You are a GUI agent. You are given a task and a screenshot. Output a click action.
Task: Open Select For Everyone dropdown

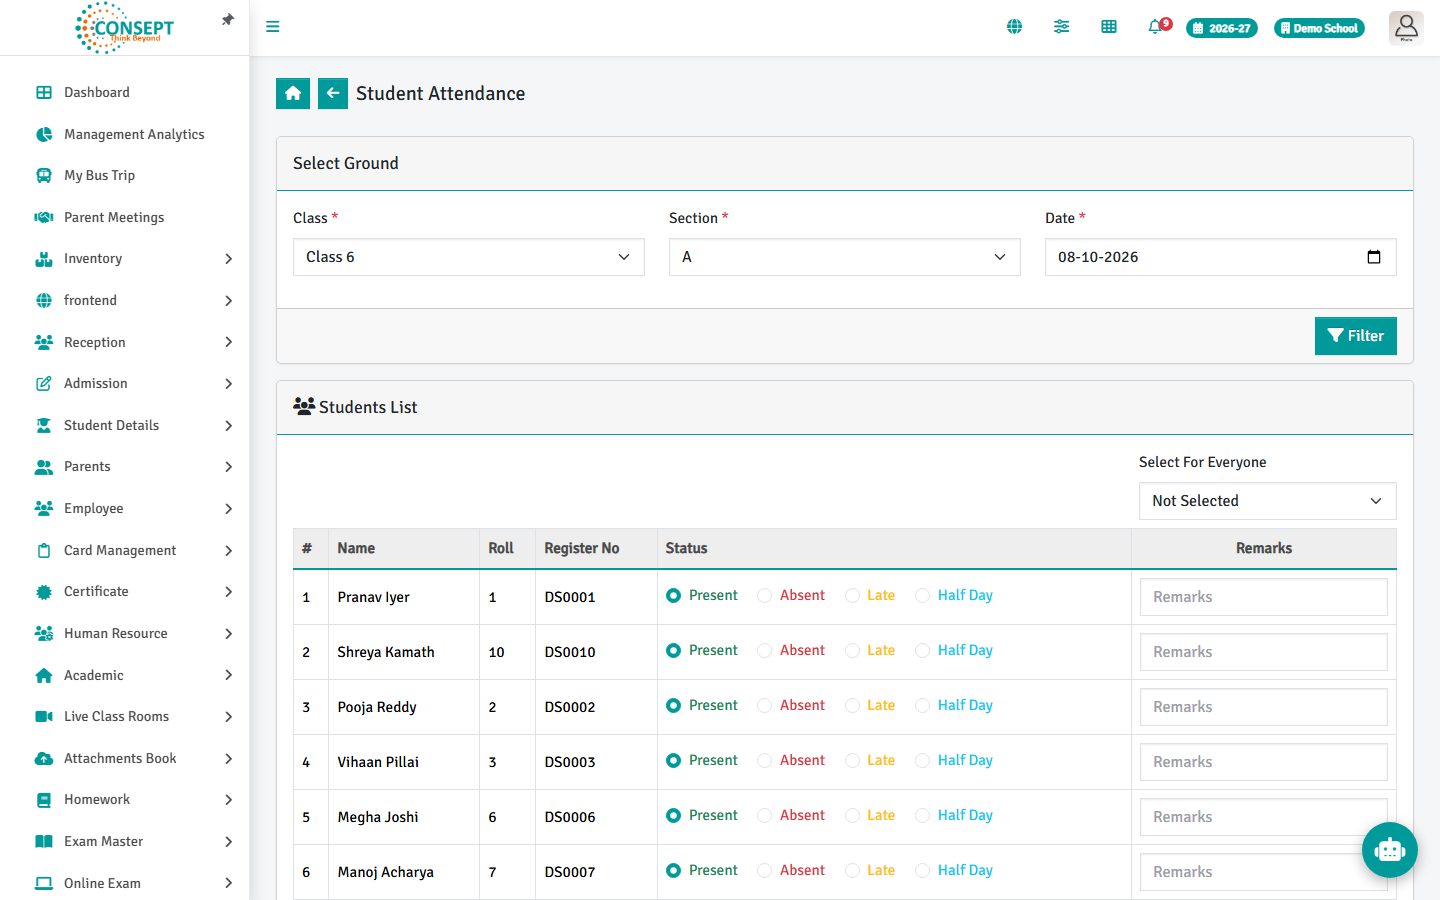click(1267, 501)
